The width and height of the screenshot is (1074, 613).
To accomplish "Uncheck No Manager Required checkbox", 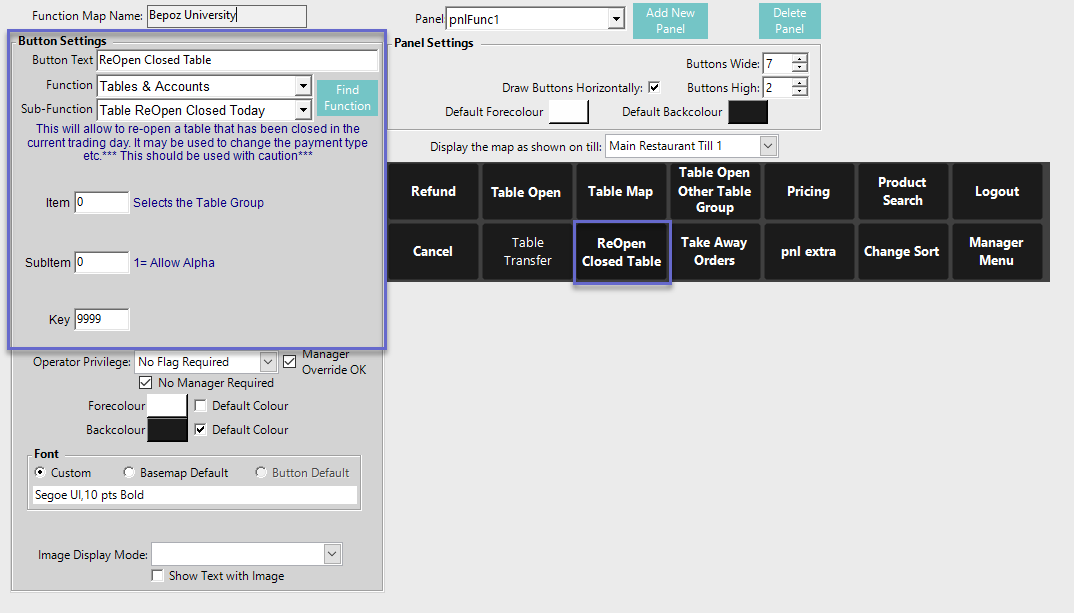I will pos(145,382).
